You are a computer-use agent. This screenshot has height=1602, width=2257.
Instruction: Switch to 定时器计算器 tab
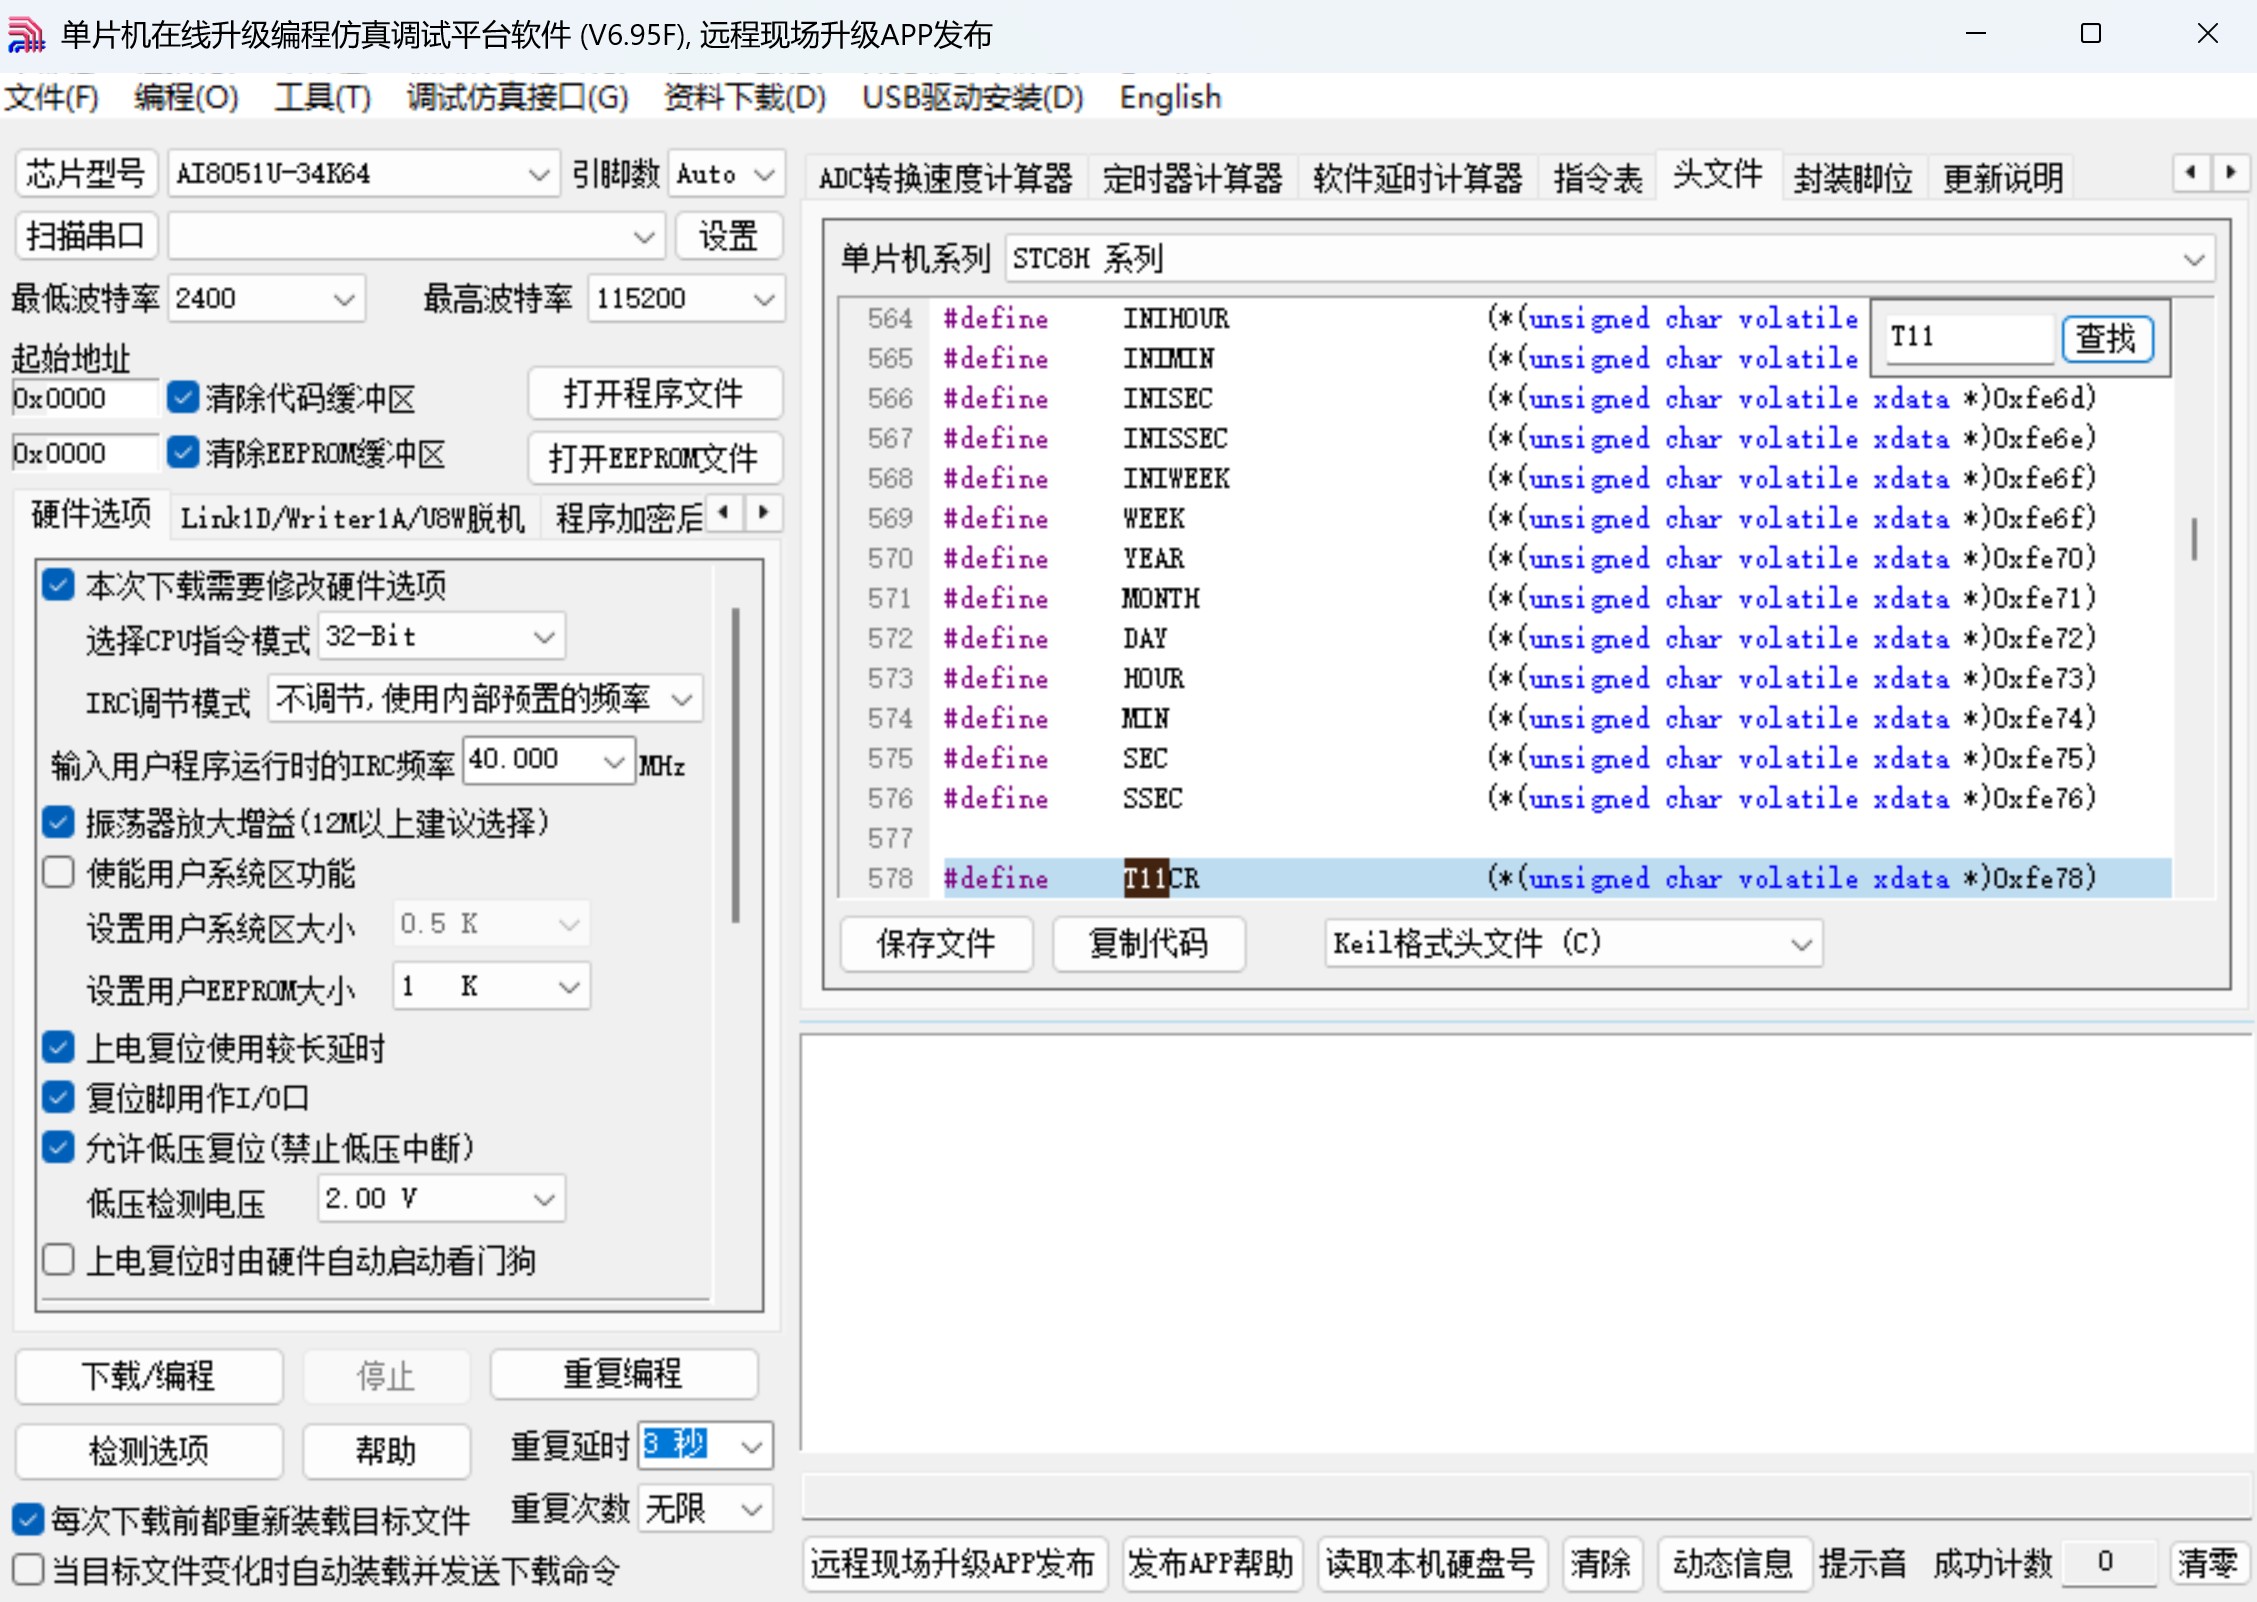pyautogui.click(x=1192, y=179)
